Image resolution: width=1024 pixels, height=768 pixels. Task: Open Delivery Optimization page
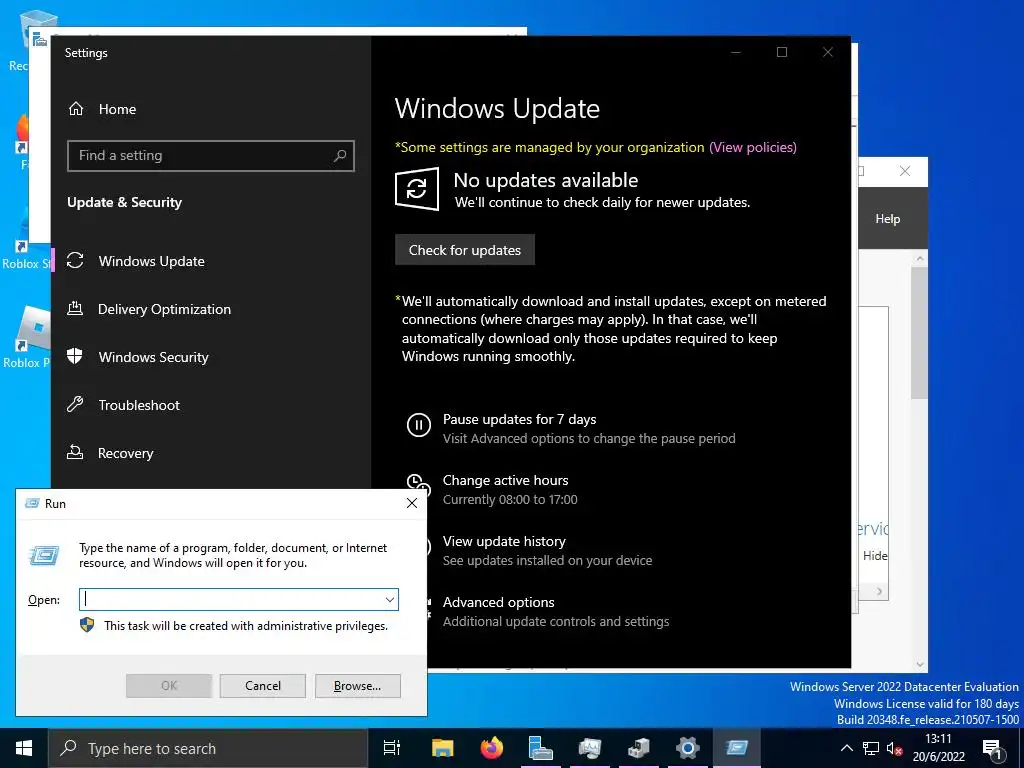164,309
